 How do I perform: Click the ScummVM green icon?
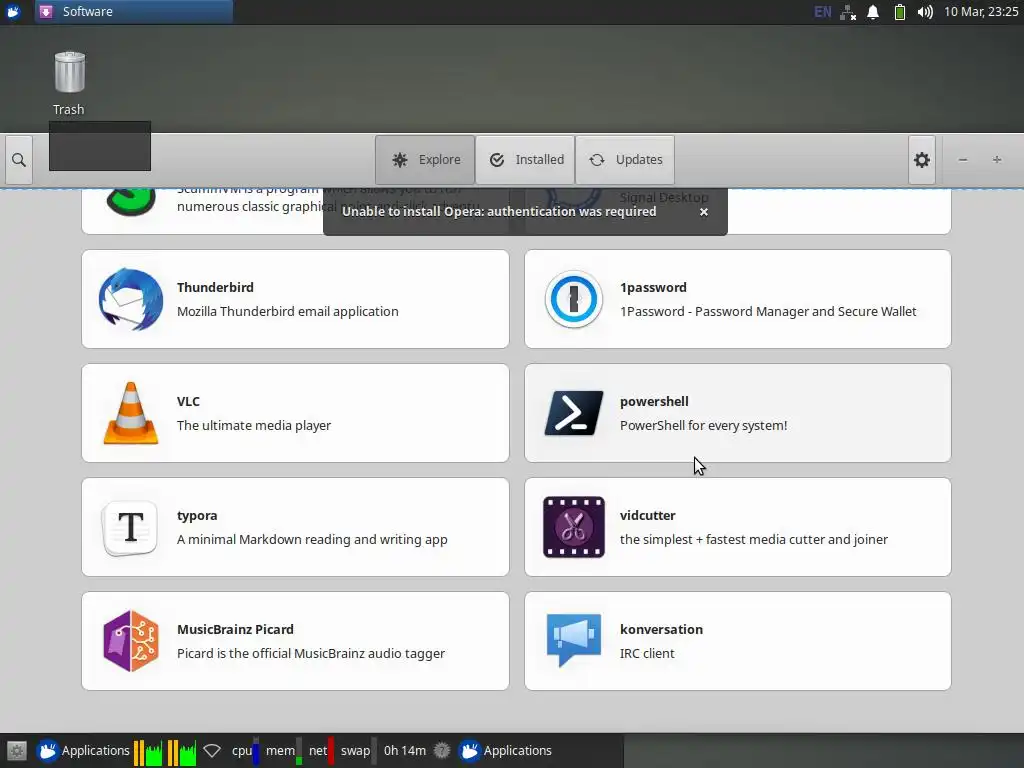pyautogui.click(x=131, y=200)
